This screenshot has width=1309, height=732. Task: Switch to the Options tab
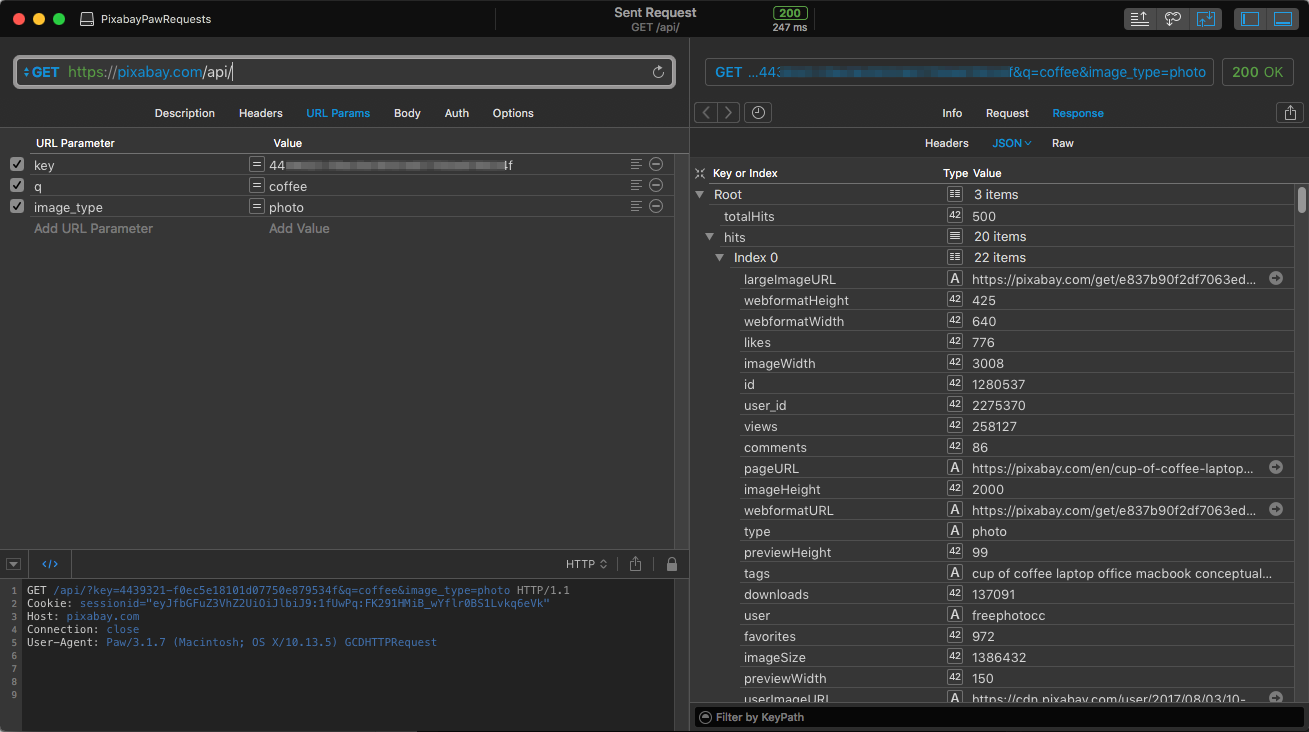pos(513,113)
